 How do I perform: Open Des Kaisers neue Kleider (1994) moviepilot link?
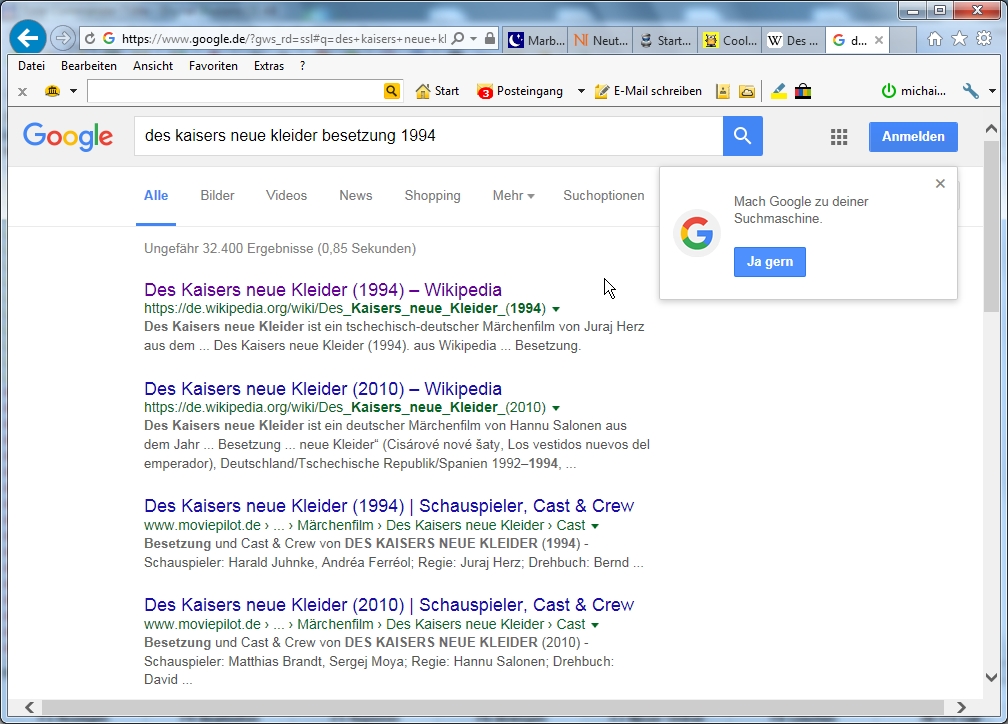(x=388, y=506)
